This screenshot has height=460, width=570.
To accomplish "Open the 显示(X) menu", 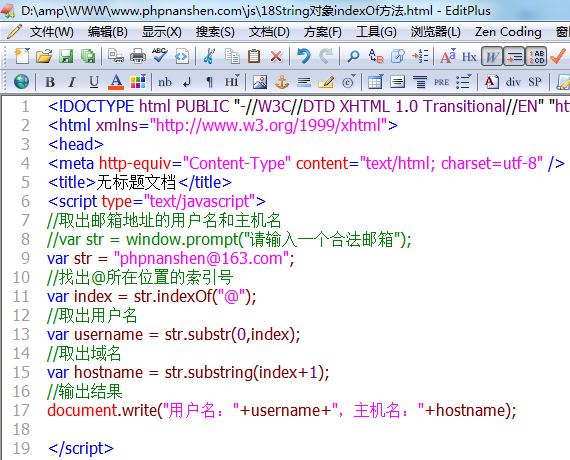I will pos(162,32).
